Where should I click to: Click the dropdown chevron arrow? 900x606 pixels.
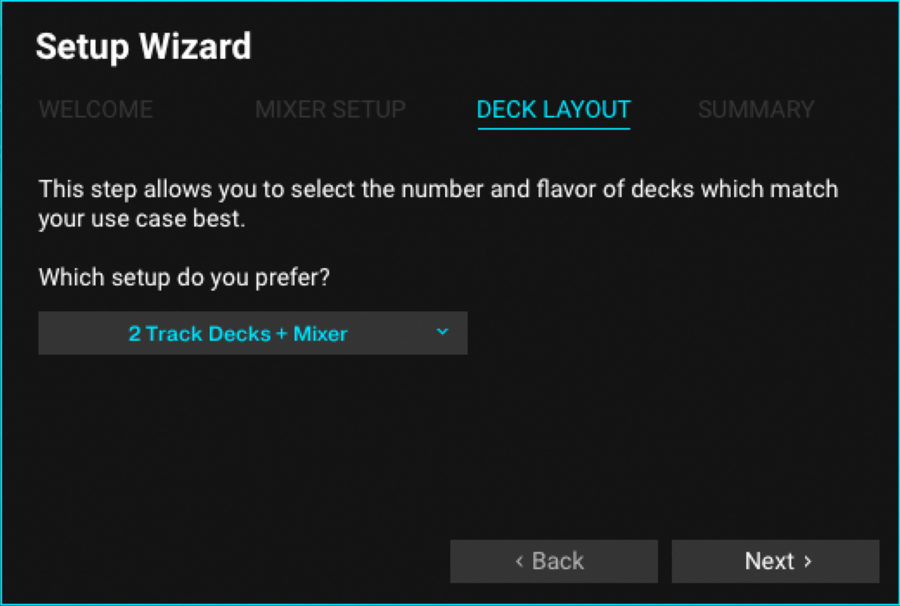point(442,333)
